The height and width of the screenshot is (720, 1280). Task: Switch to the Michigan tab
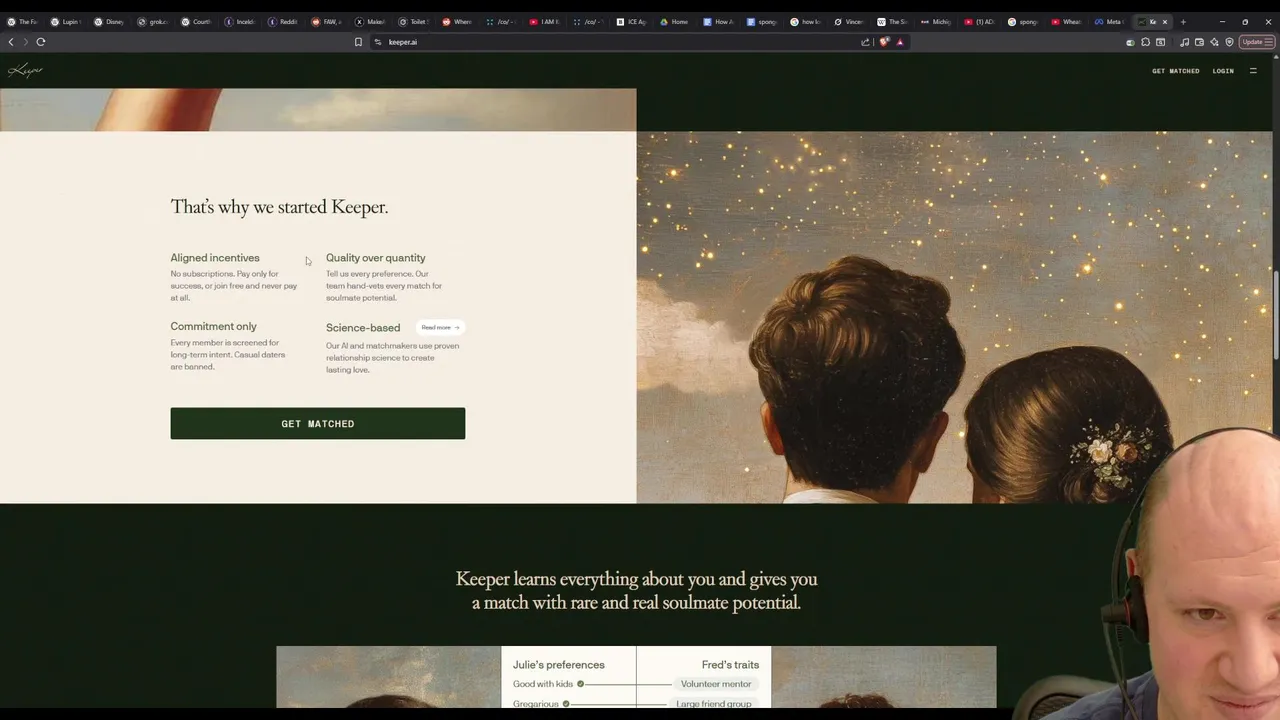pos(936,21)
